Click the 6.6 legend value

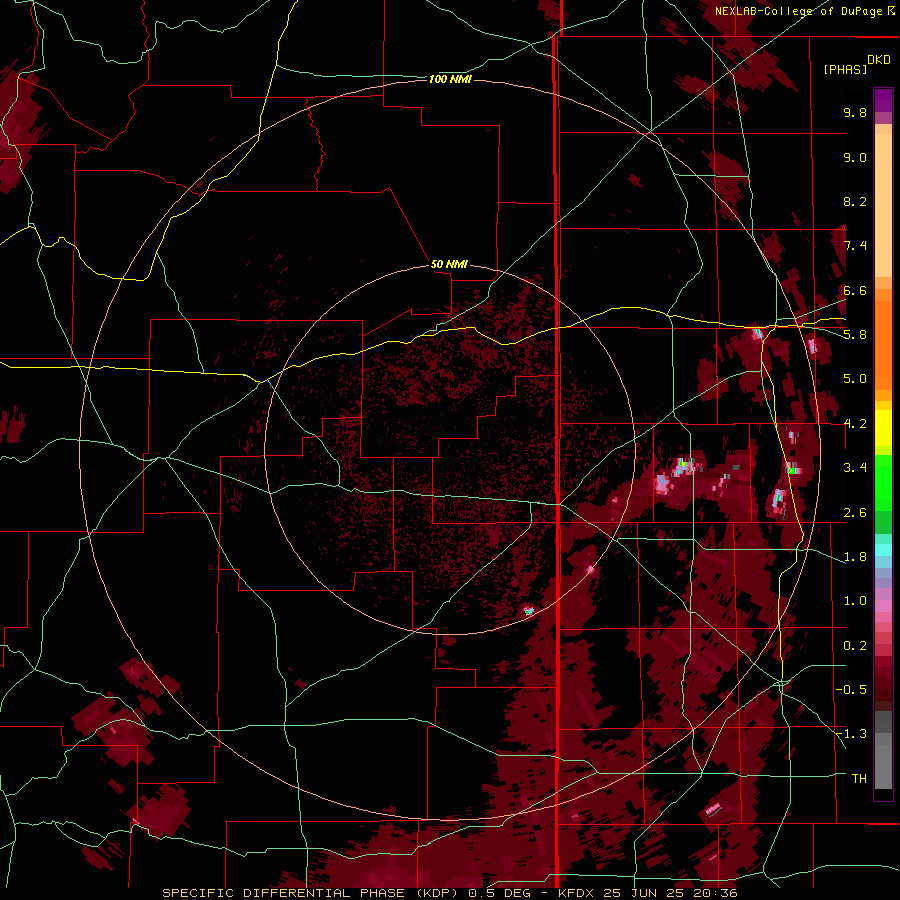855,290
